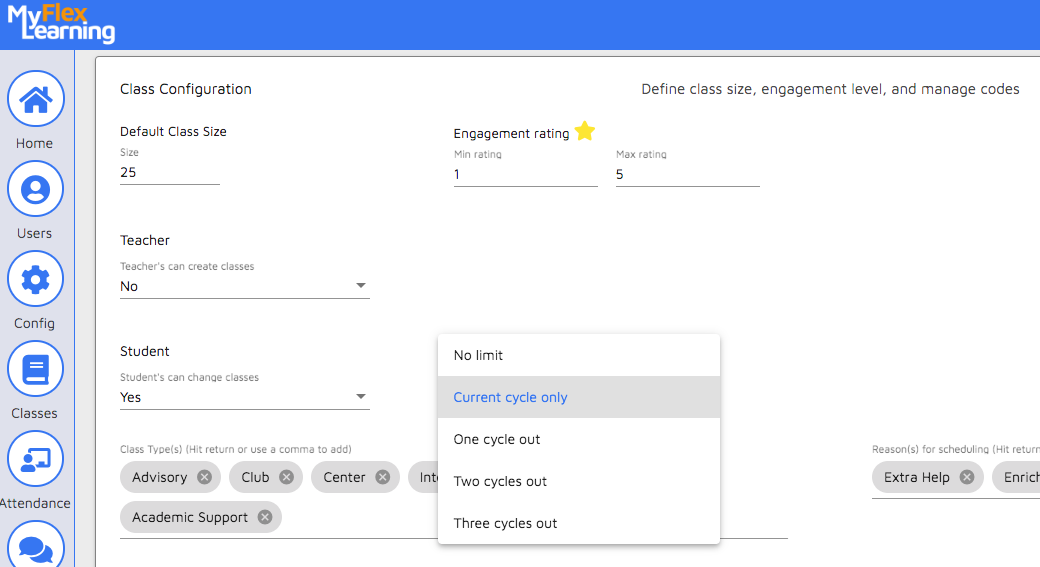Click the Default Class Size field

click(169, 172)
